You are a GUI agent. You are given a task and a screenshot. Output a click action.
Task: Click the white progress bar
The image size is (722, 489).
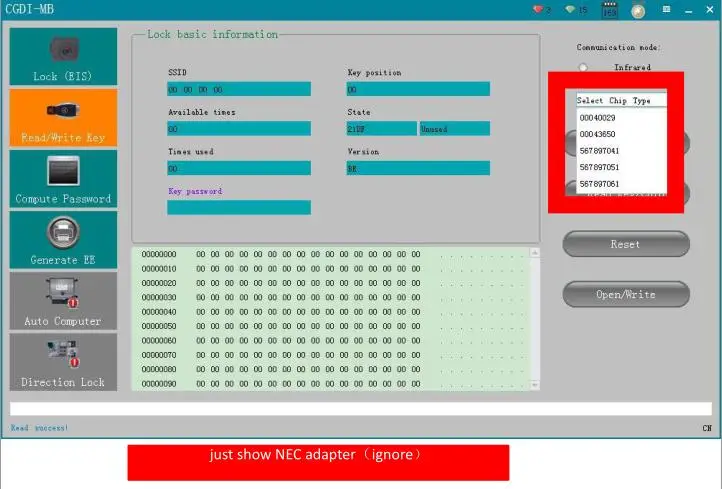coord(361,409)
